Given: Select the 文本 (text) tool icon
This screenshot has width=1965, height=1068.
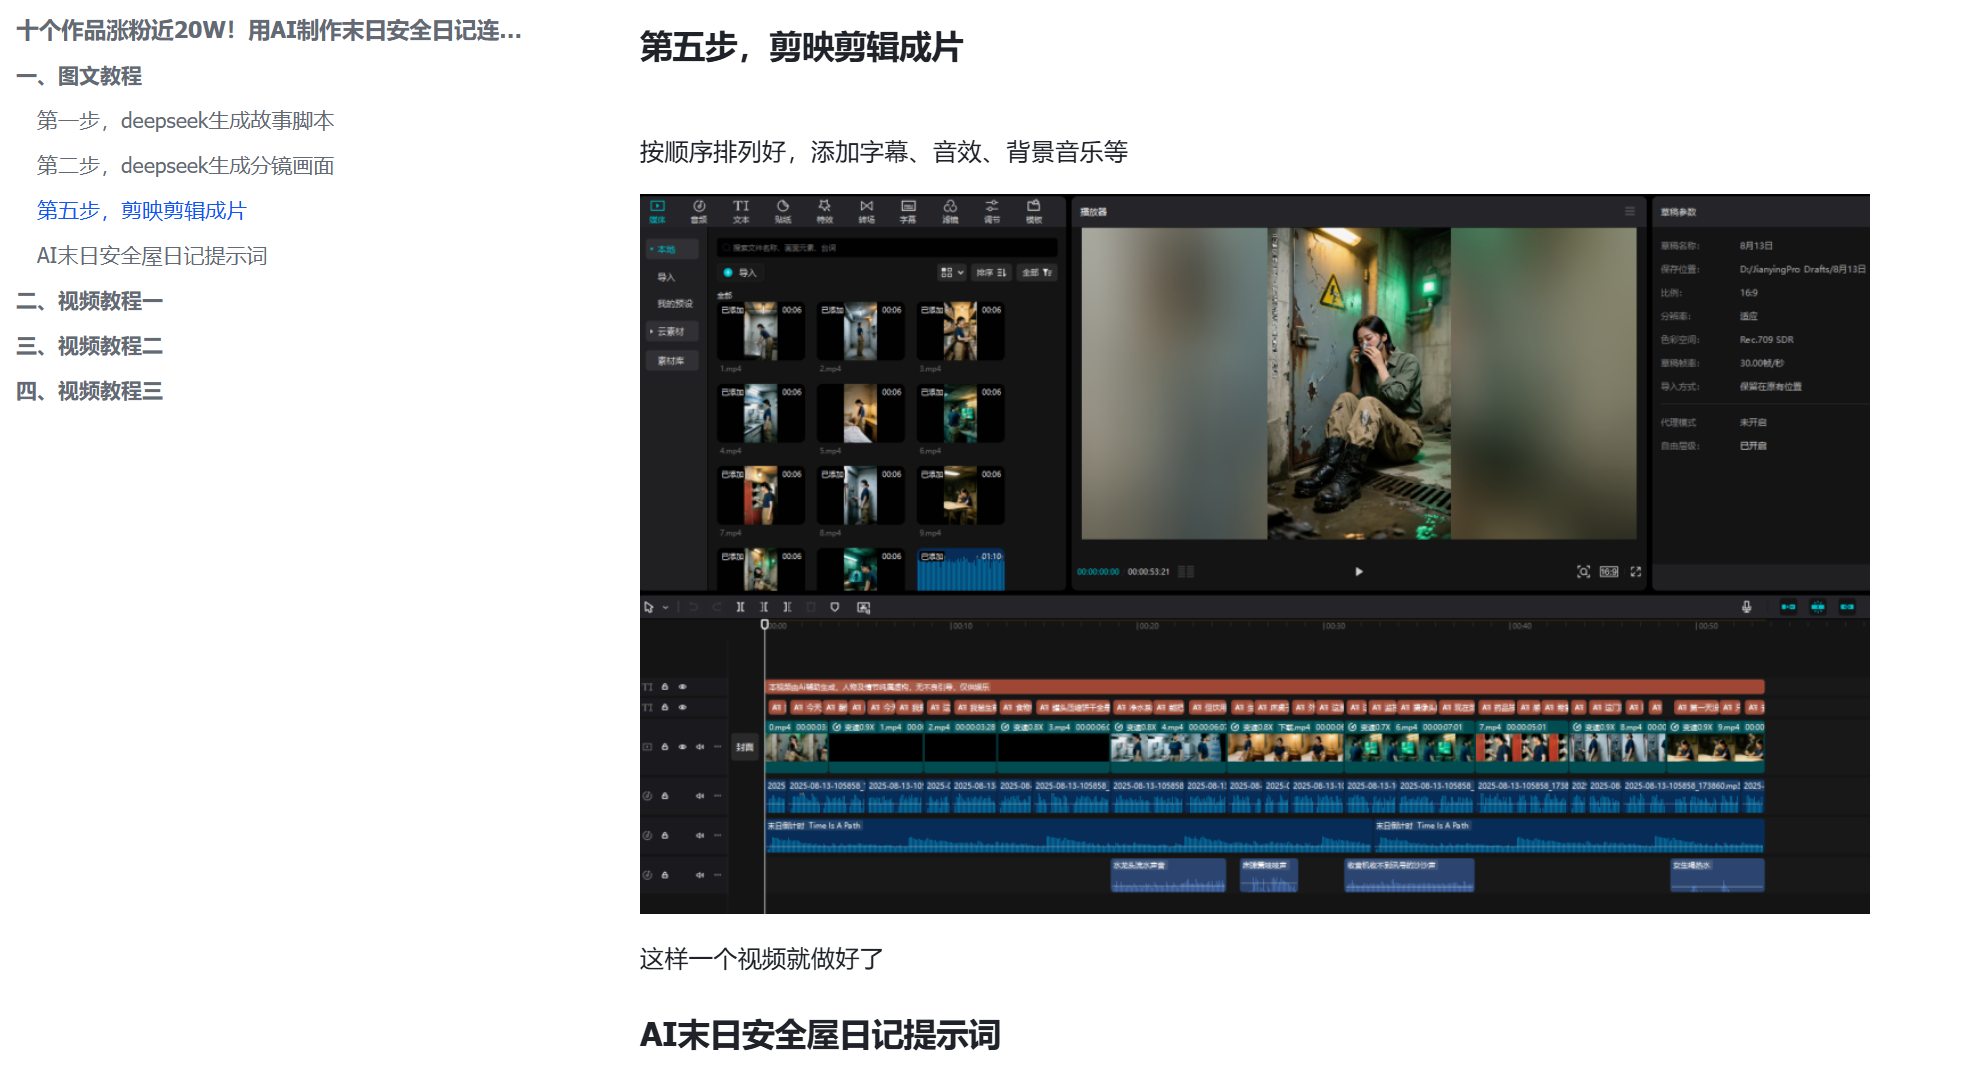Looking at the screenshot, I should point(742,210).
